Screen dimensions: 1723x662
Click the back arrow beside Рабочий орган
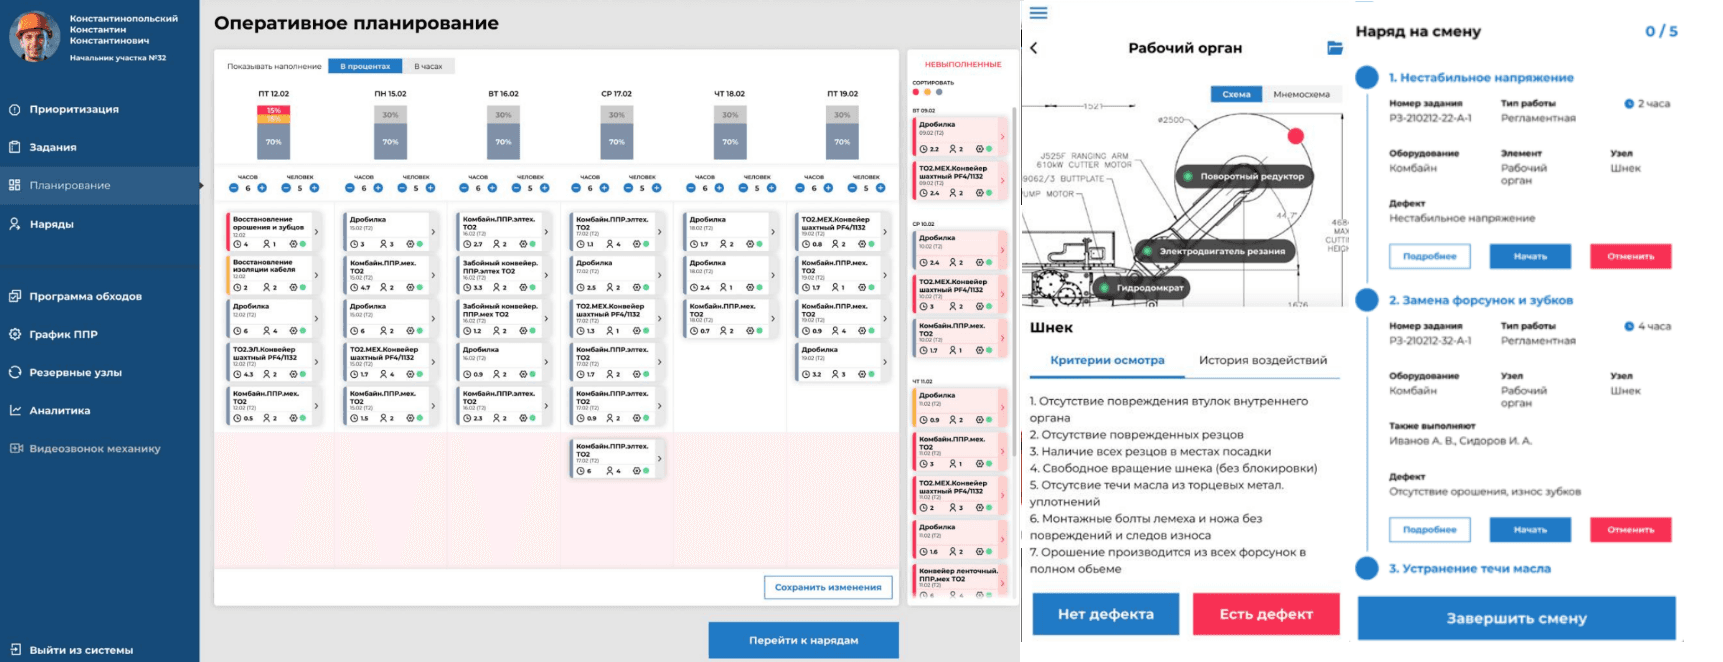(1034, 48)
